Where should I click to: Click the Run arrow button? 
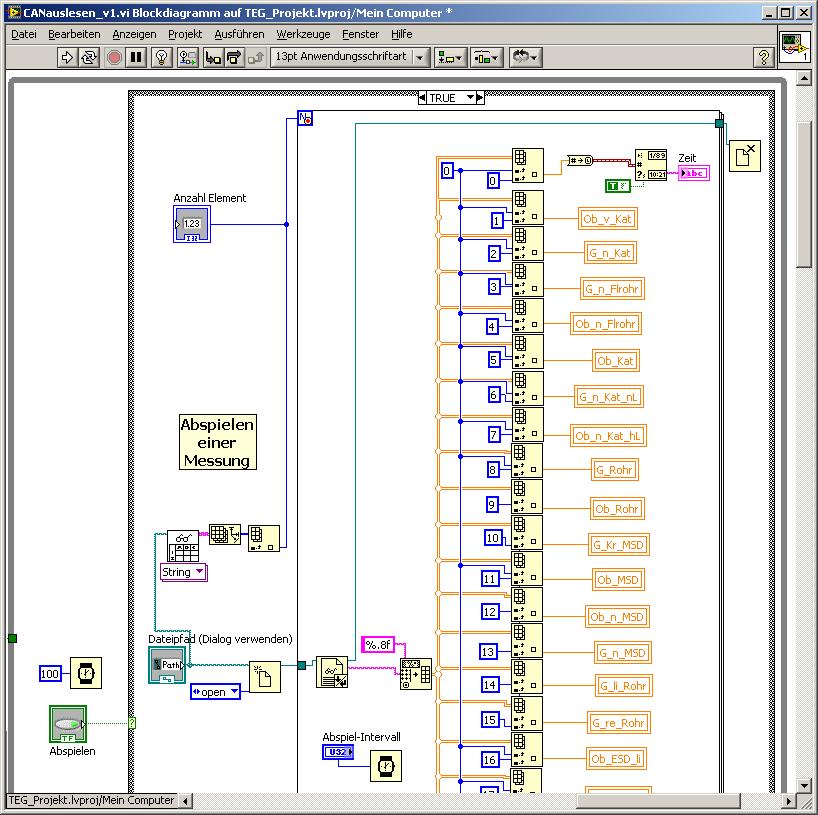point(67,57)
